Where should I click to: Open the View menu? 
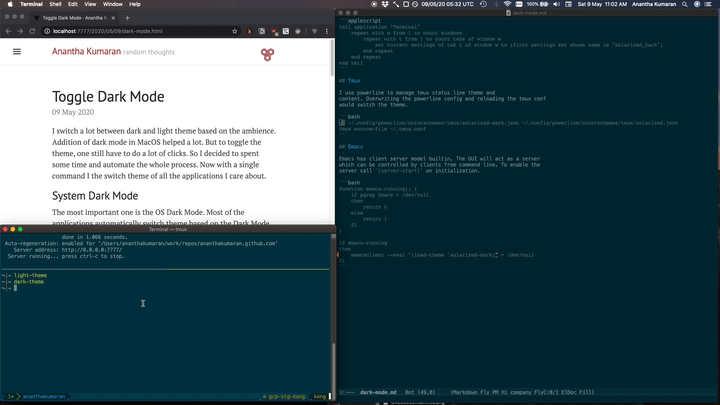tap(90, 4)
